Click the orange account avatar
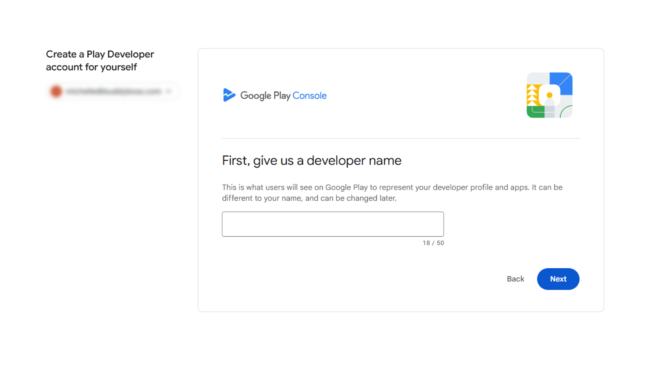Image resolution: width=660 pixels, height=371 pixels. click(56, 91)
